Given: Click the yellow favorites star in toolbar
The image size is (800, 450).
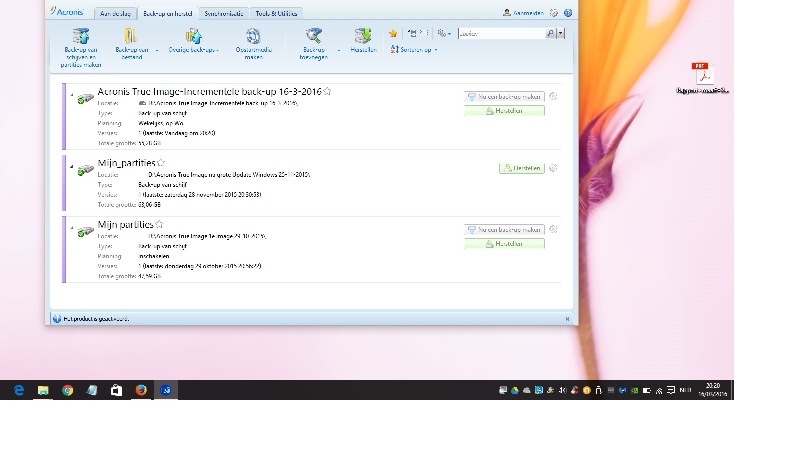Looking at the screenshot, I should point(393,33).
